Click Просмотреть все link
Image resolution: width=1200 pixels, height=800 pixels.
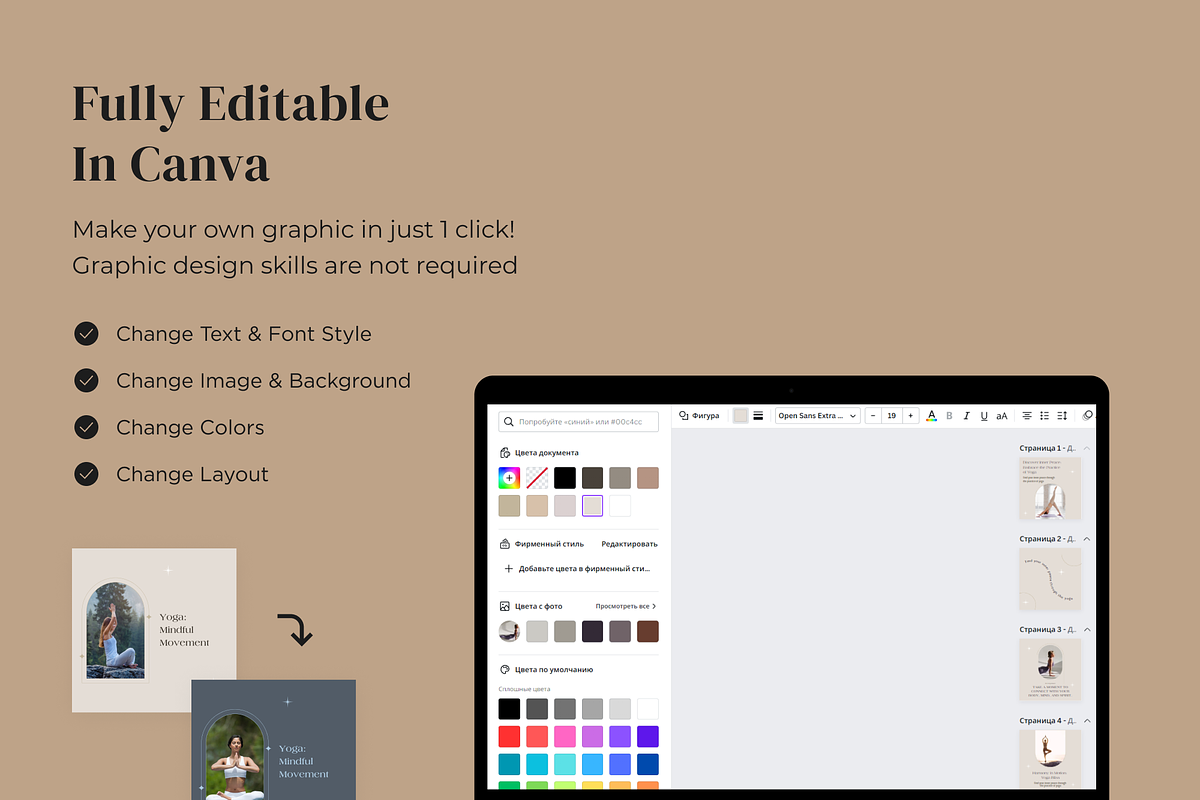(626, 606)
